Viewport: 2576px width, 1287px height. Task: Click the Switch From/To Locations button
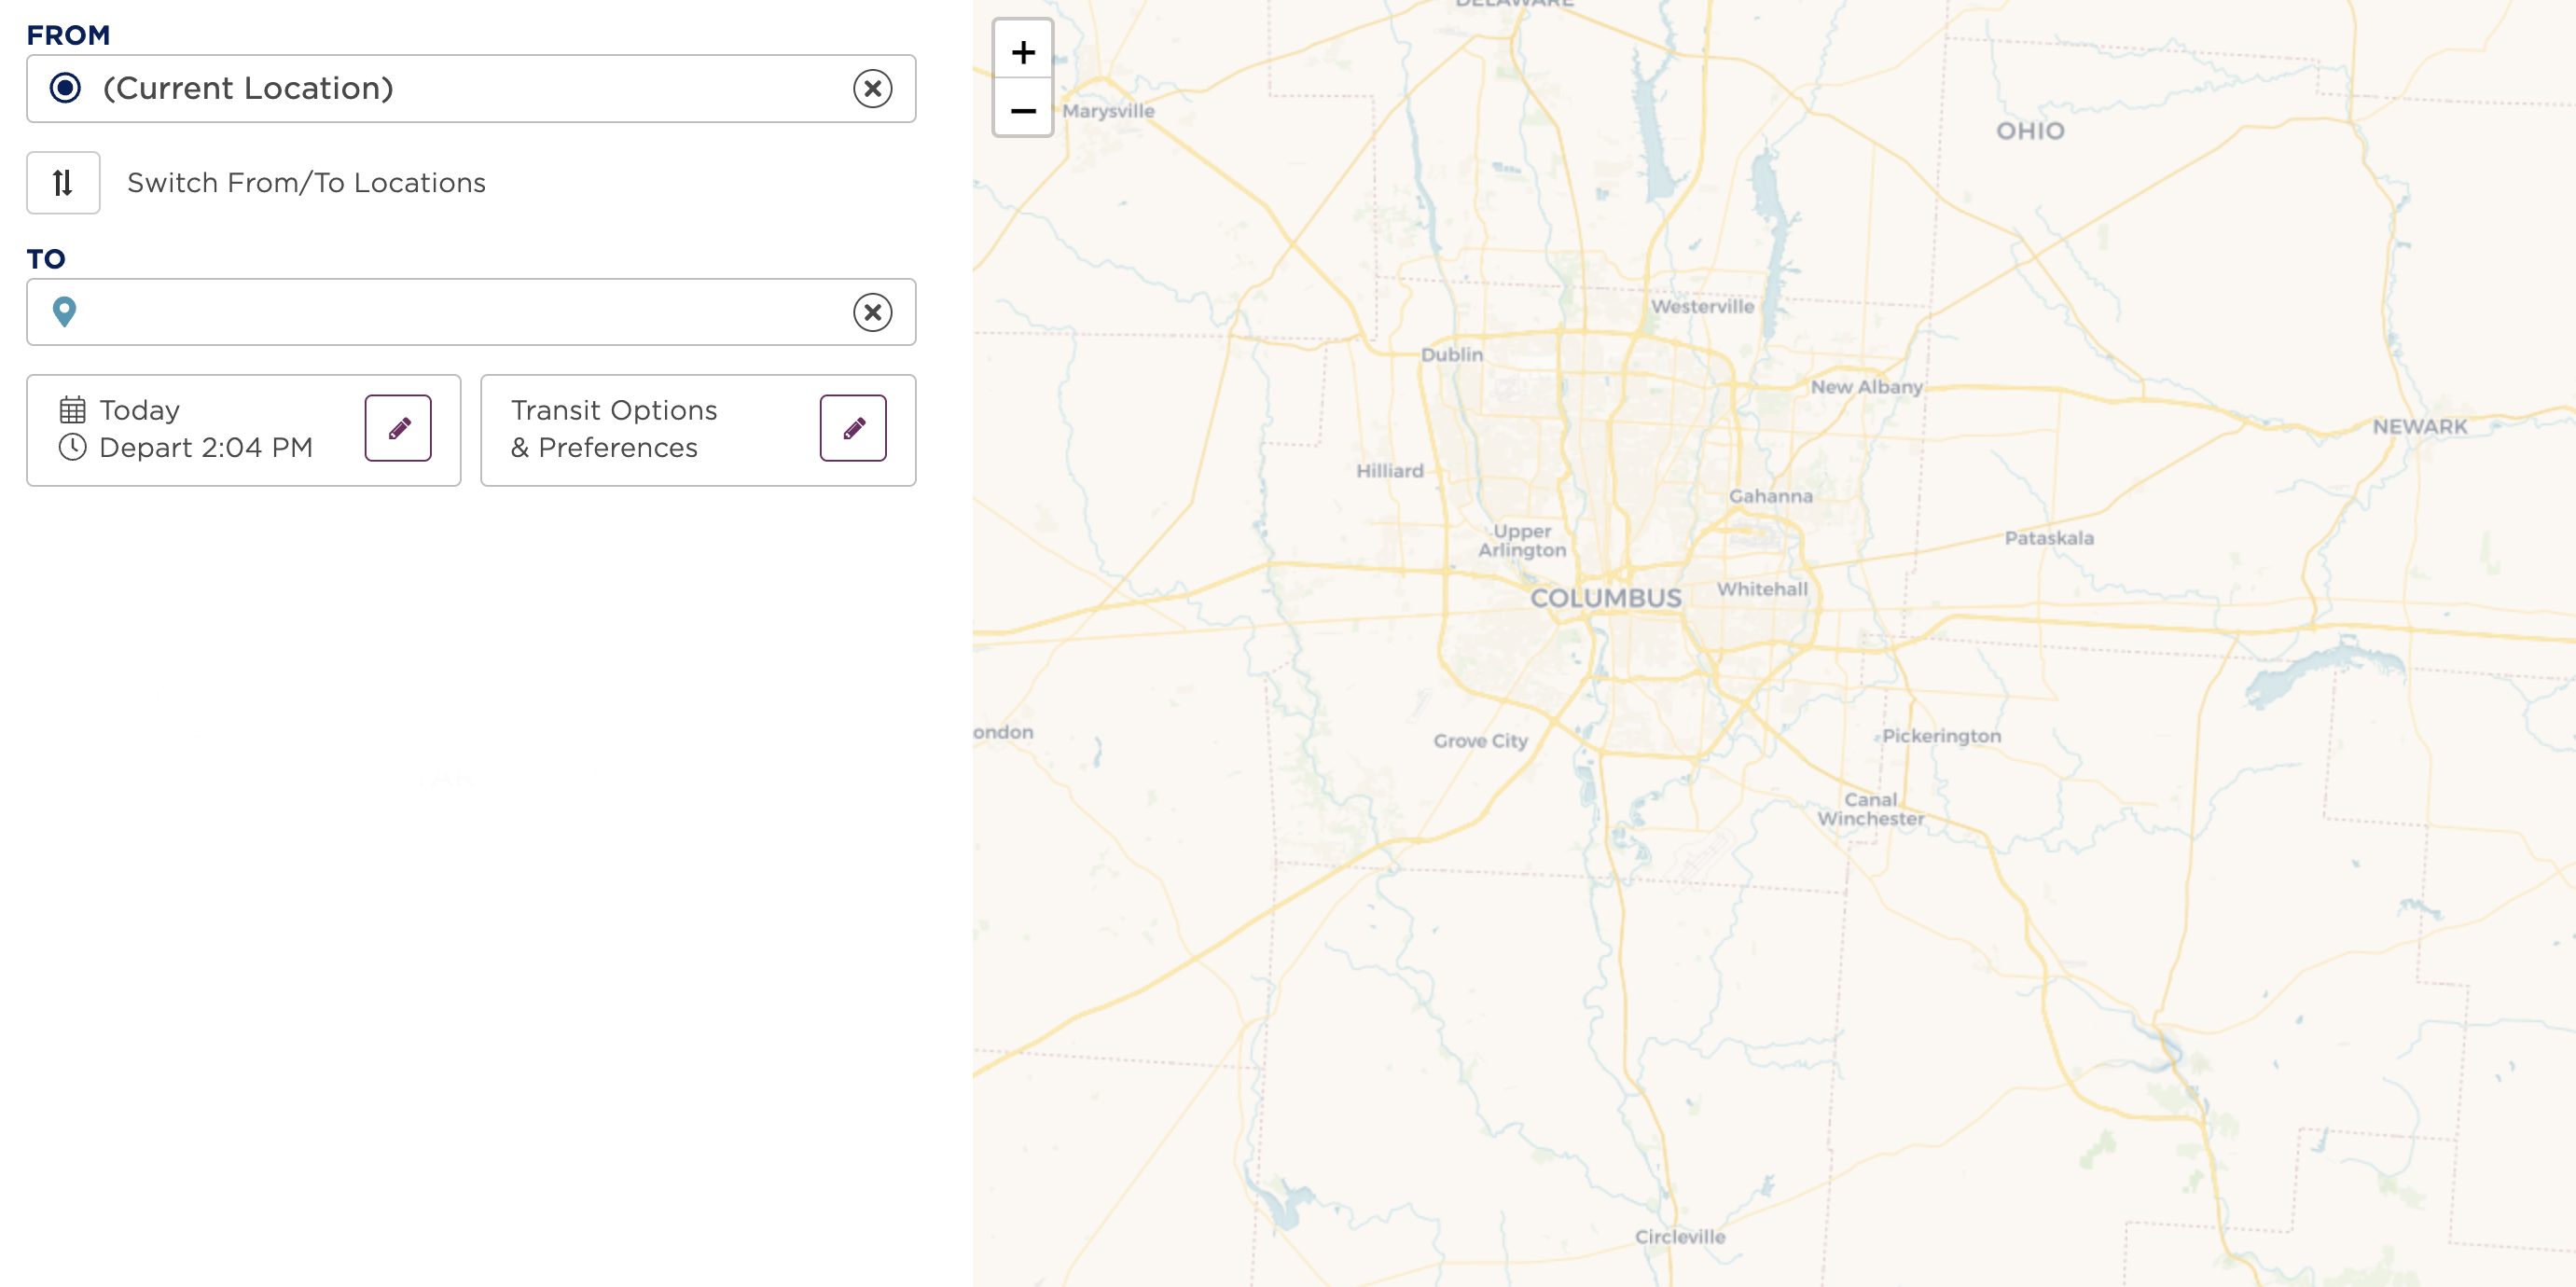[62, 183]
